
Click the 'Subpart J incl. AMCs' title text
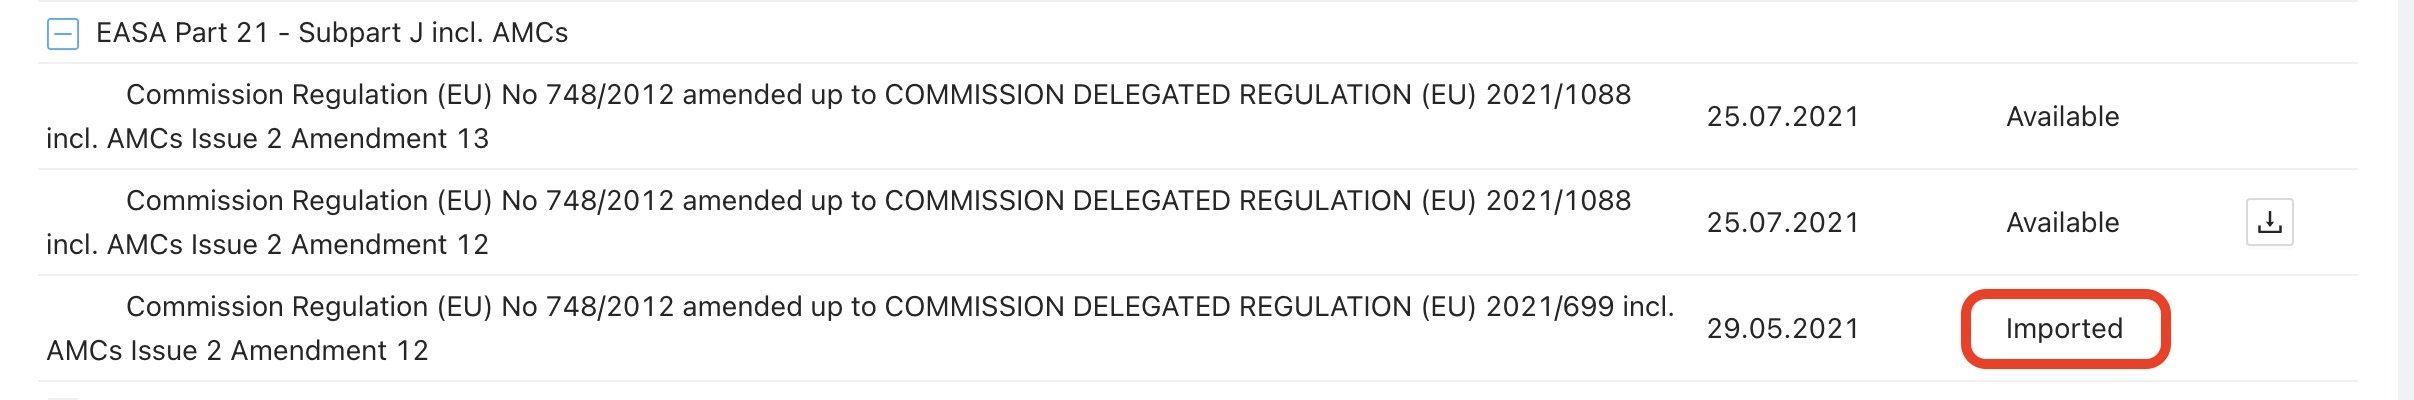tap(433, 33)
